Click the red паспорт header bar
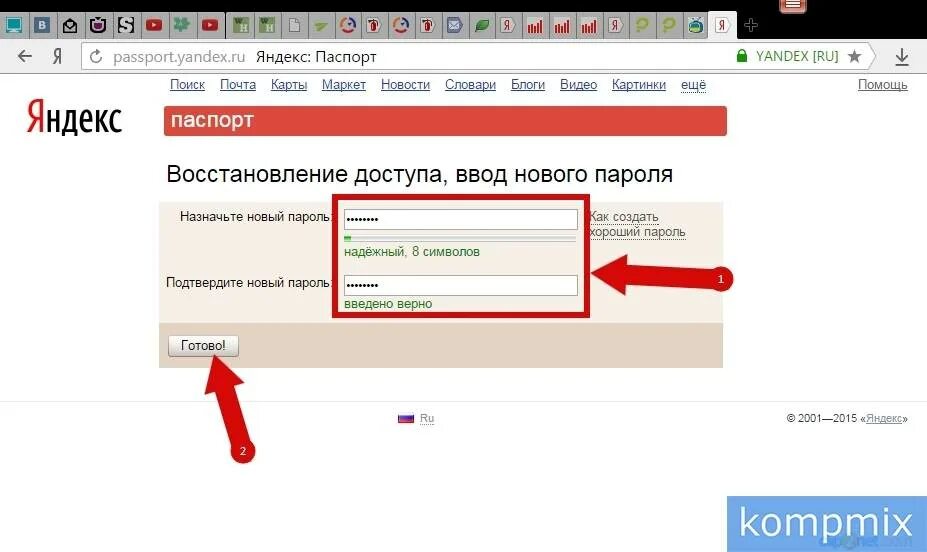 [x=445, y=121]
